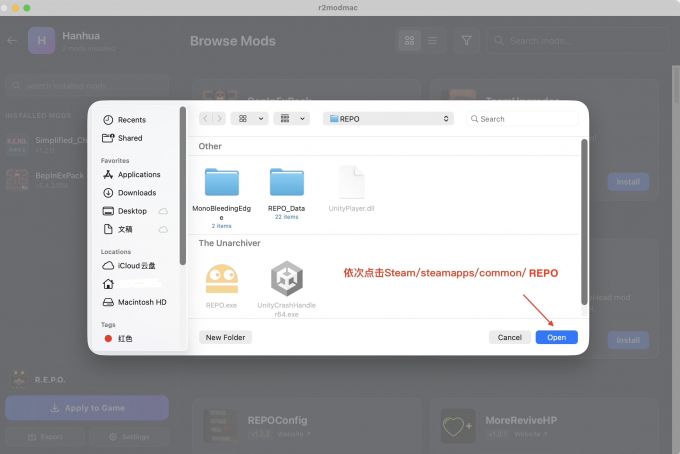Select the R.E.P.O. game entry
Screen dimensions: 680x454
(x=38, y=380)
